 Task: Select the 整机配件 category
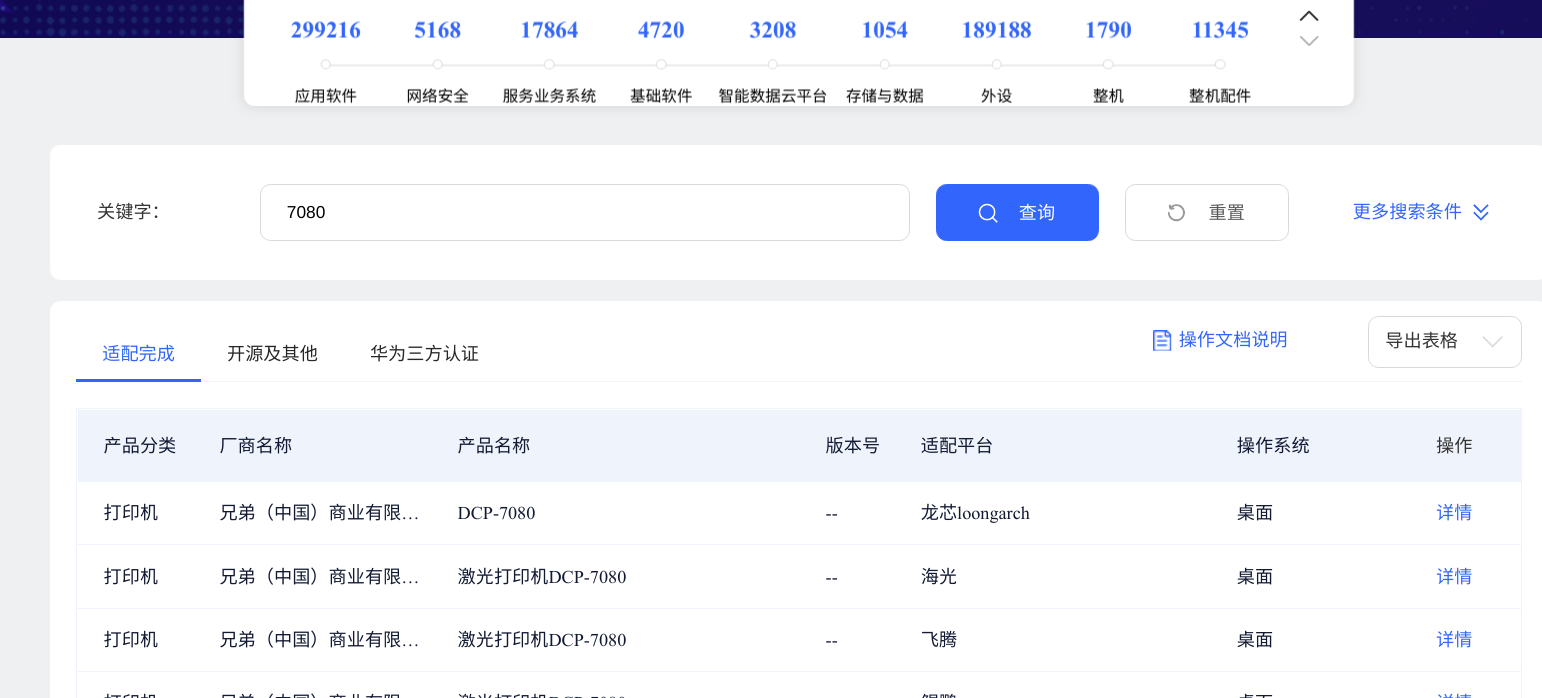point(1220,96)
